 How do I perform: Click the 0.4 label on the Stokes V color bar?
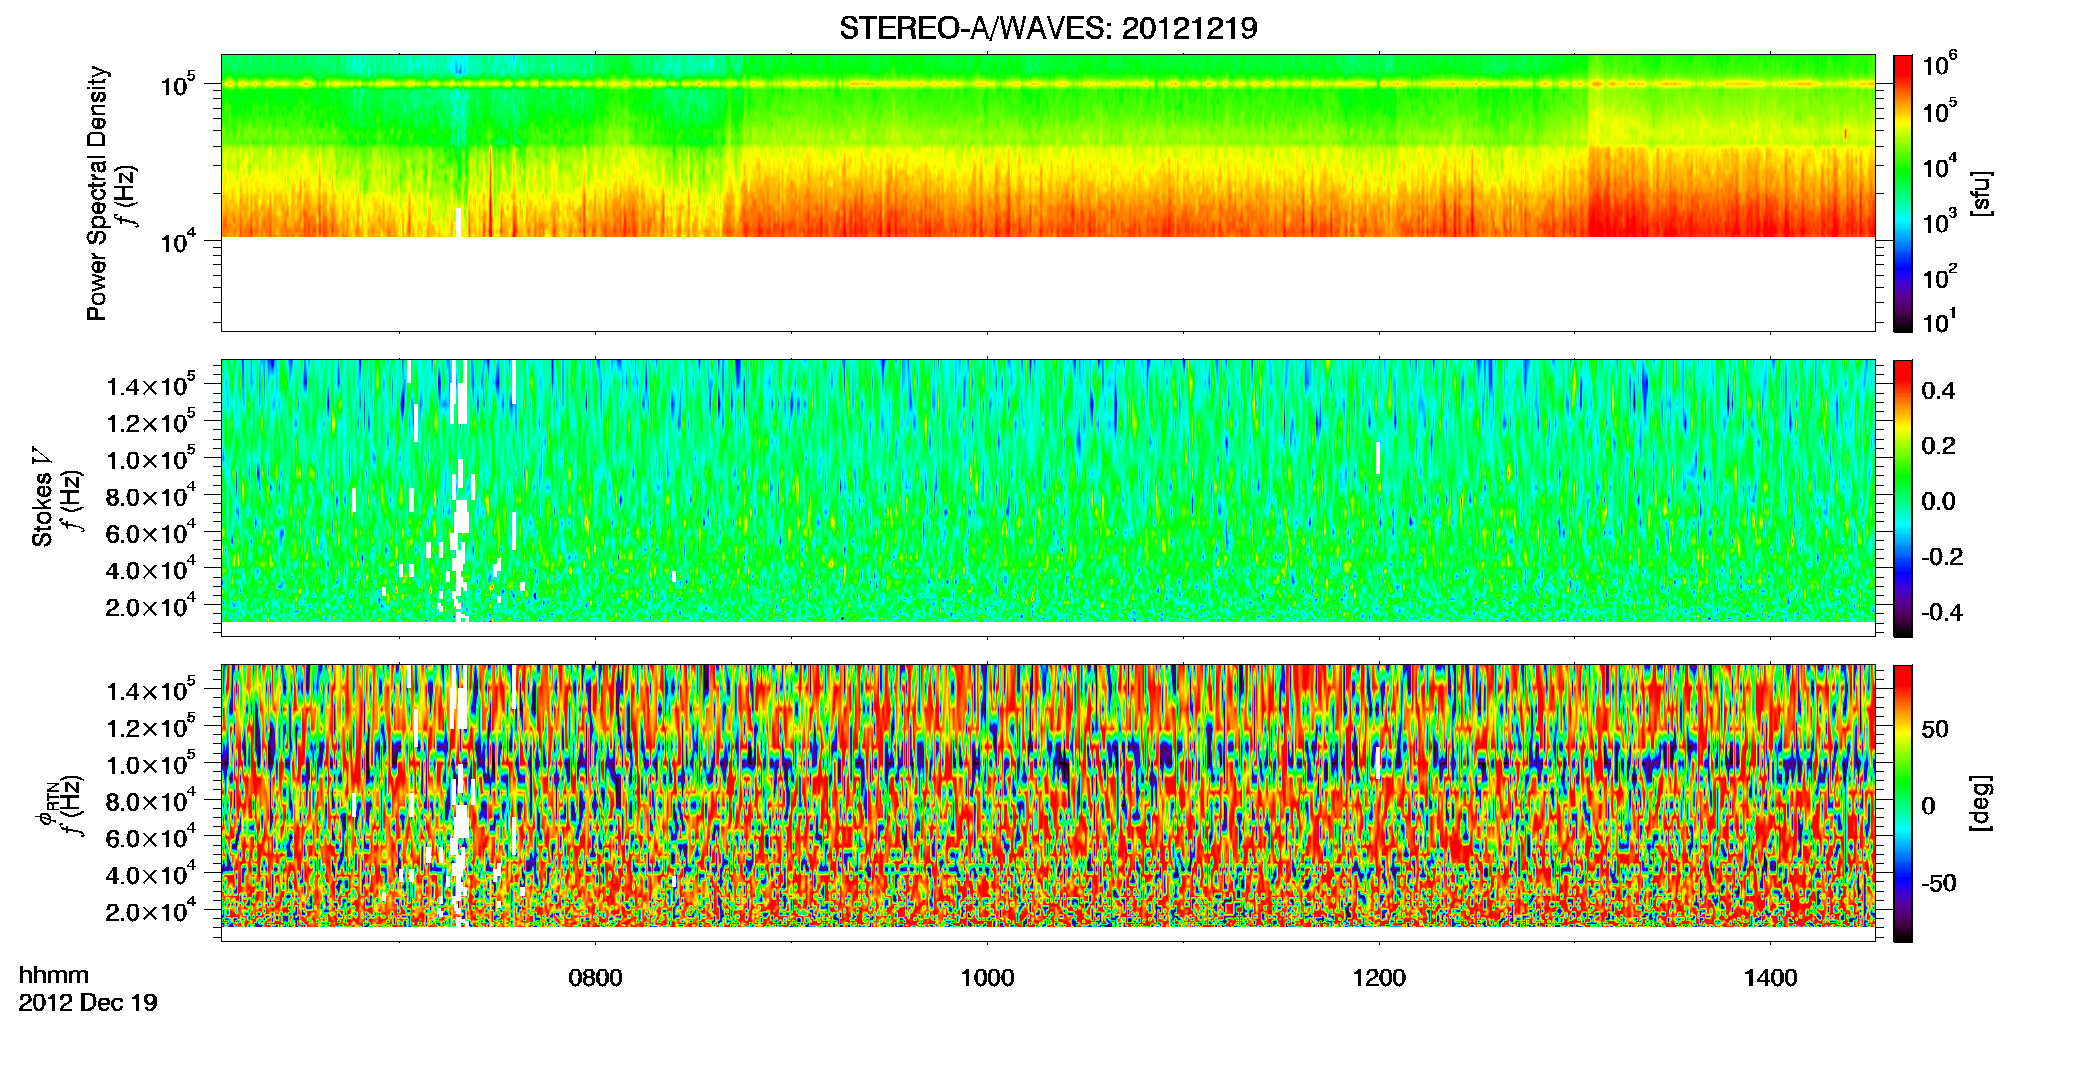[x=1938, y=391]
